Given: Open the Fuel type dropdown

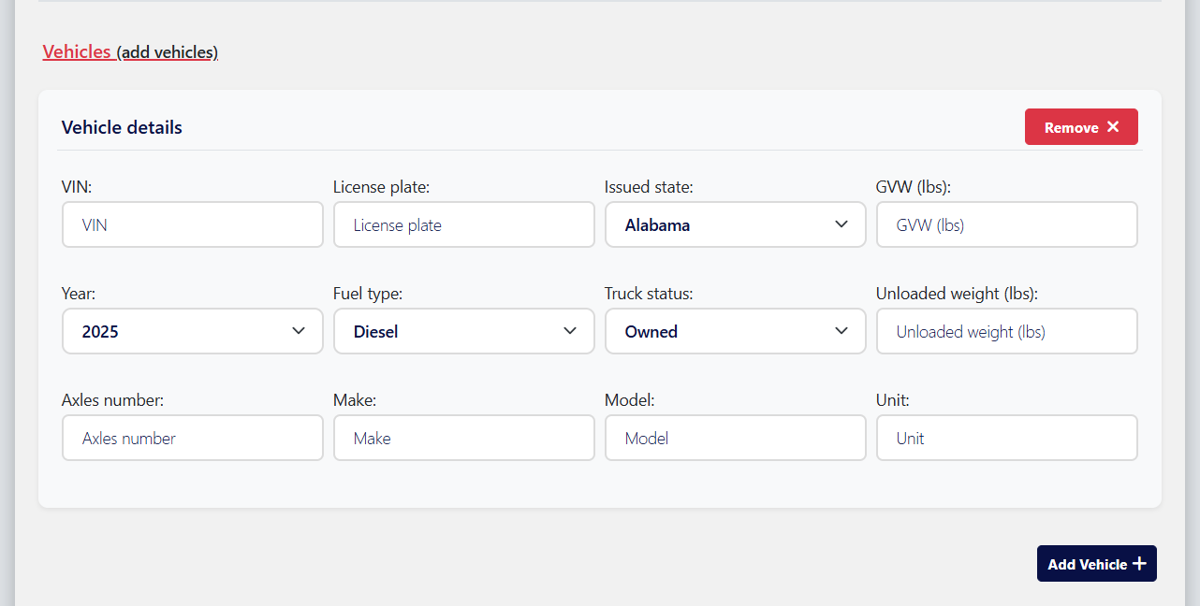Looking at the screenshot, I should click(463, 331).
